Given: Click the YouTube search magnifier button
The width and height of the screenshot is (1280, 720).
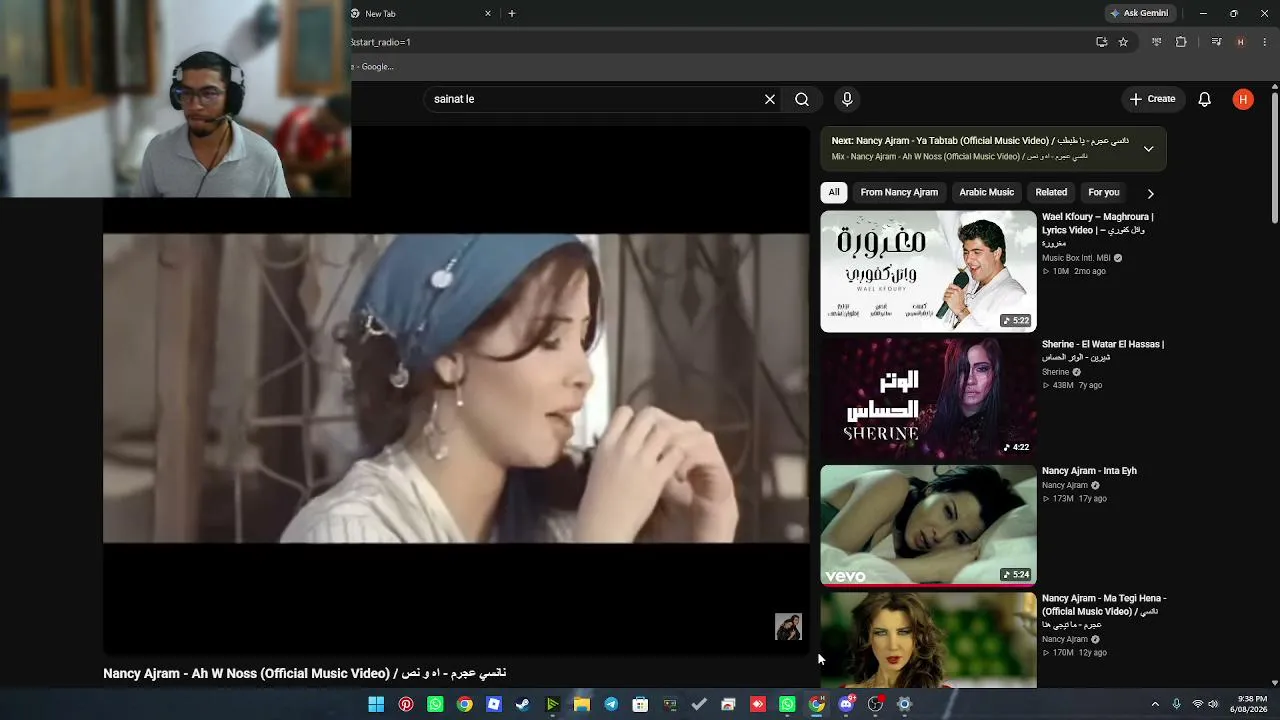Looking at the screenshot, I should point(802,99).
